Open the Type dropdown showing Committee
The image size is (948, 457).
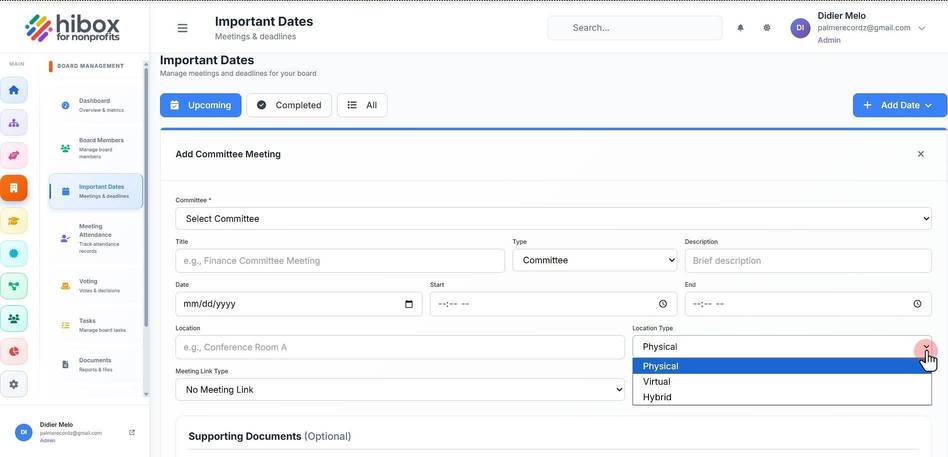[x=595, y=261]
